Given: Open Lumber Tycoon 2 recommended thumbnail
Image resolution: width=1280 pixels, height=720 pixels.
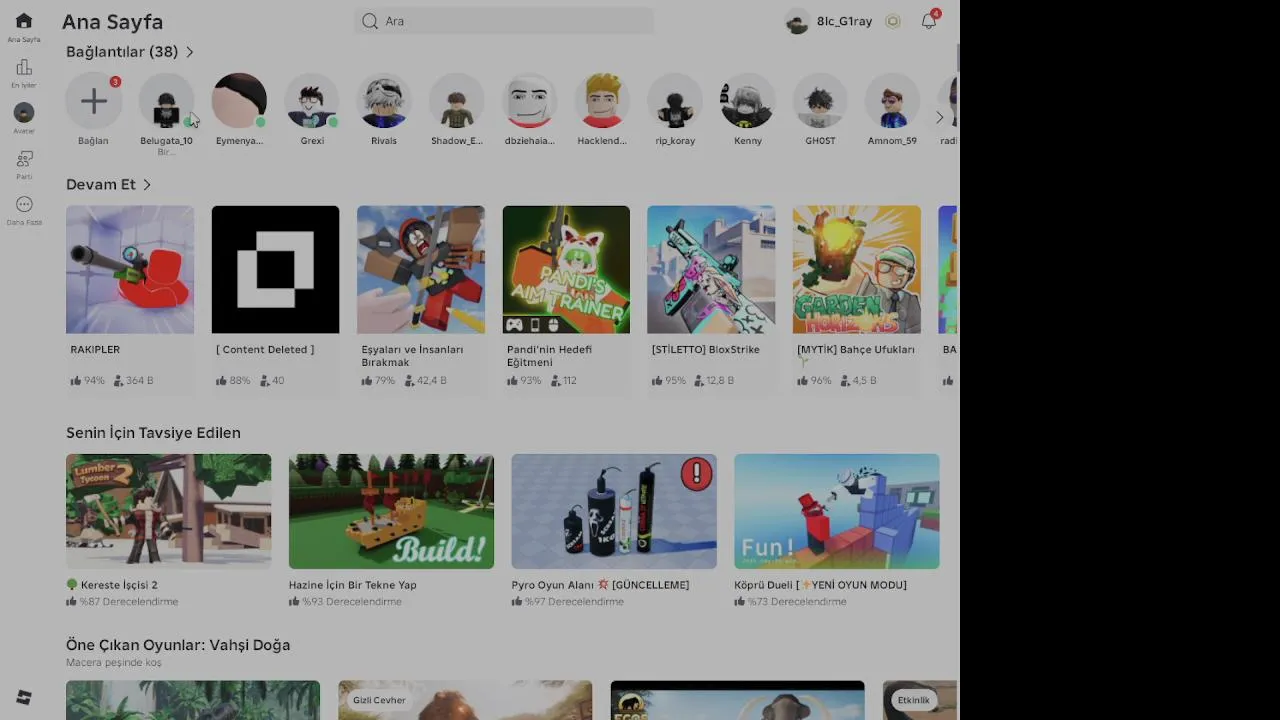Looking at the screenshot, I should 168,511.
